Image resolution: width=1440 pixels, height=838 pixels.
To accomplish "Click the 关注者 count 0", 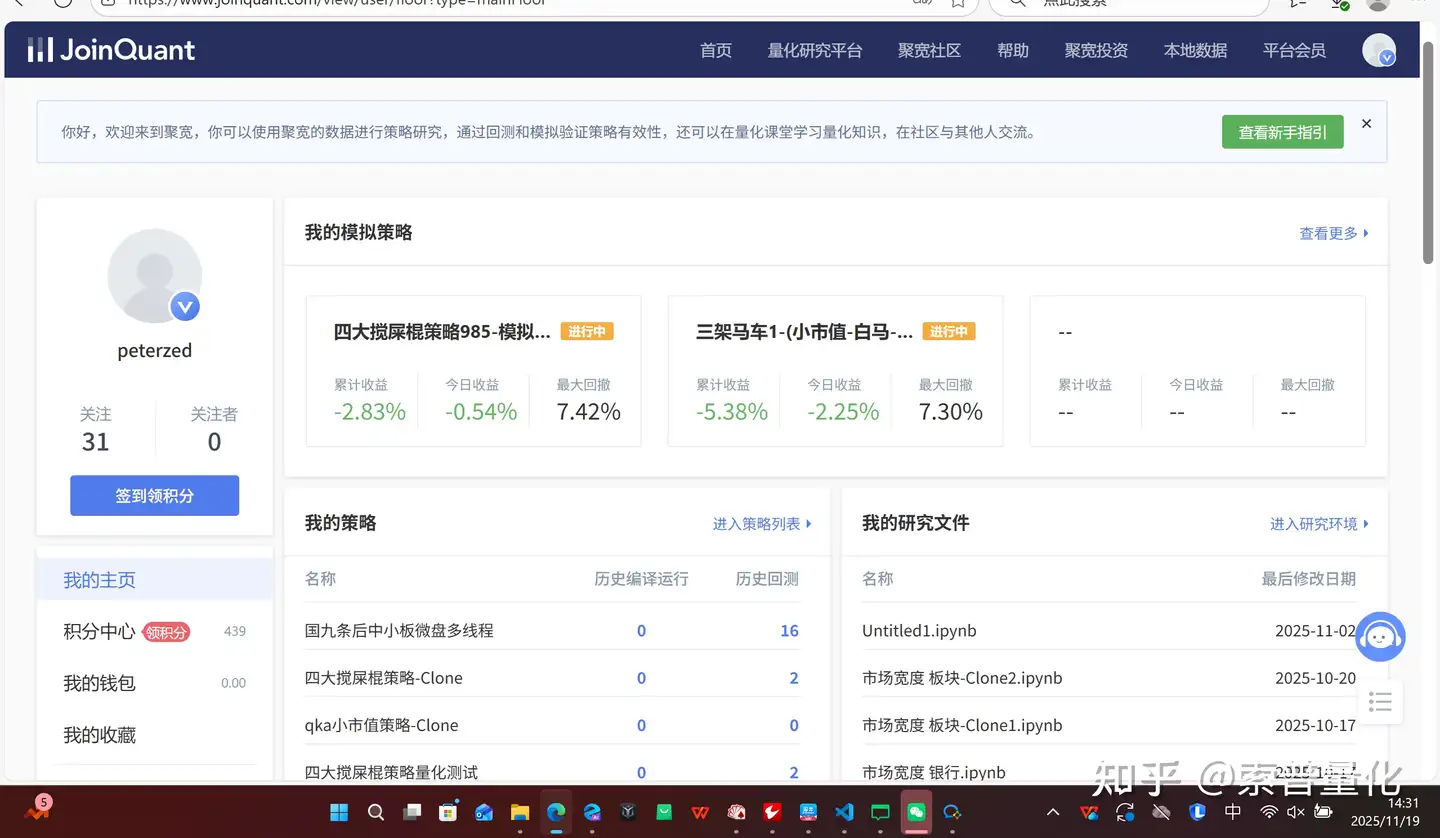I will pyautogui.click(x=214, y=442).
